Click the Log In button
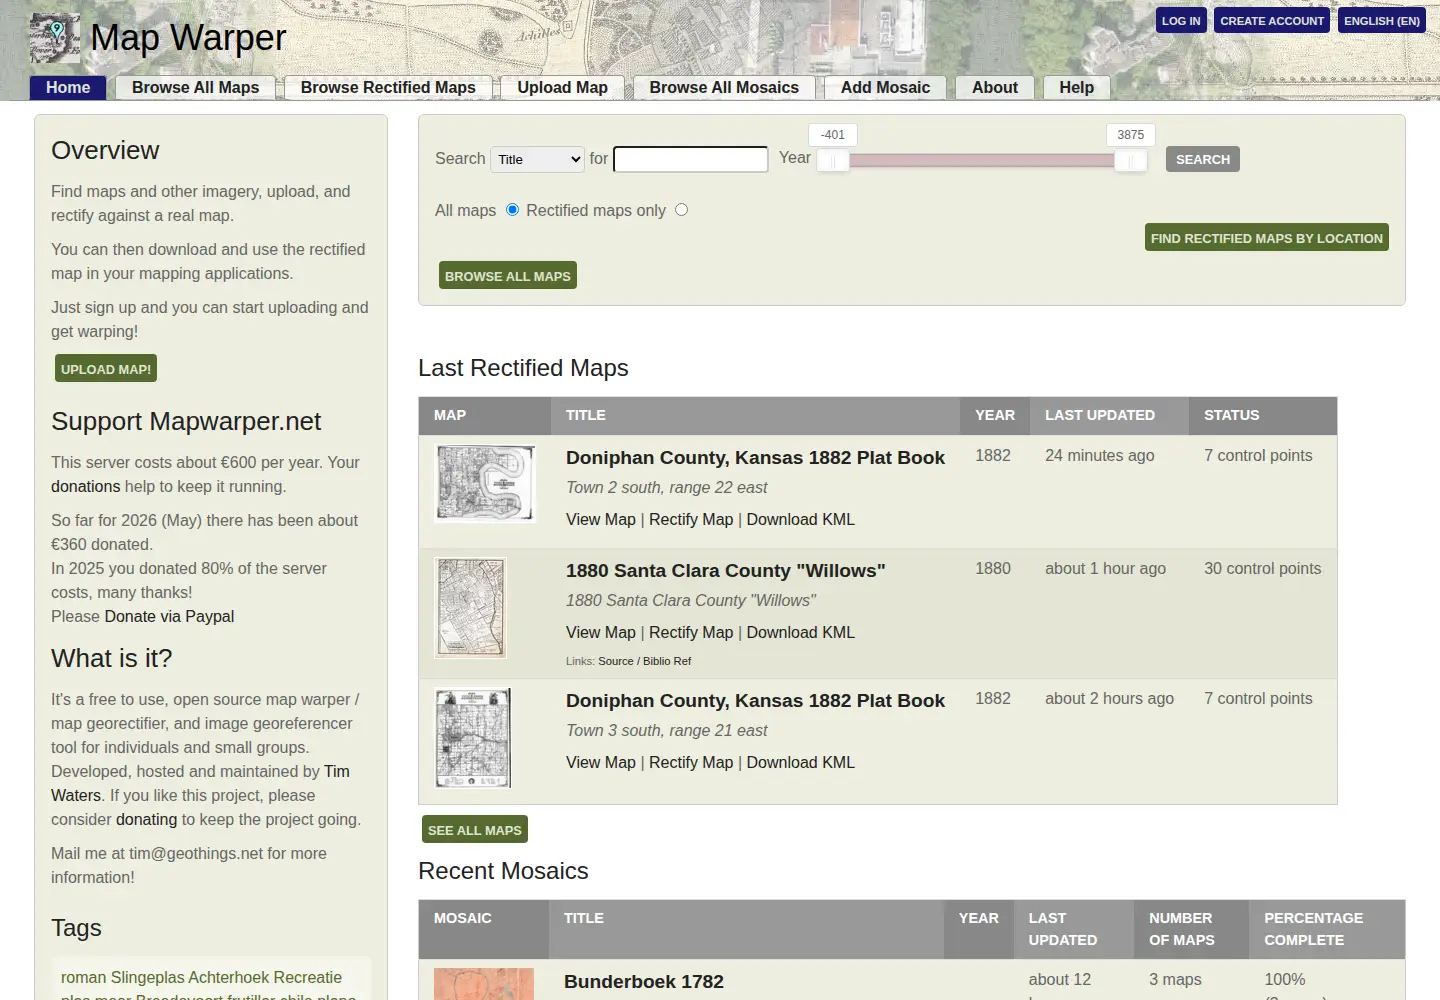Viewport: 1440px width, 1000px height. (x=1181, y=21)
